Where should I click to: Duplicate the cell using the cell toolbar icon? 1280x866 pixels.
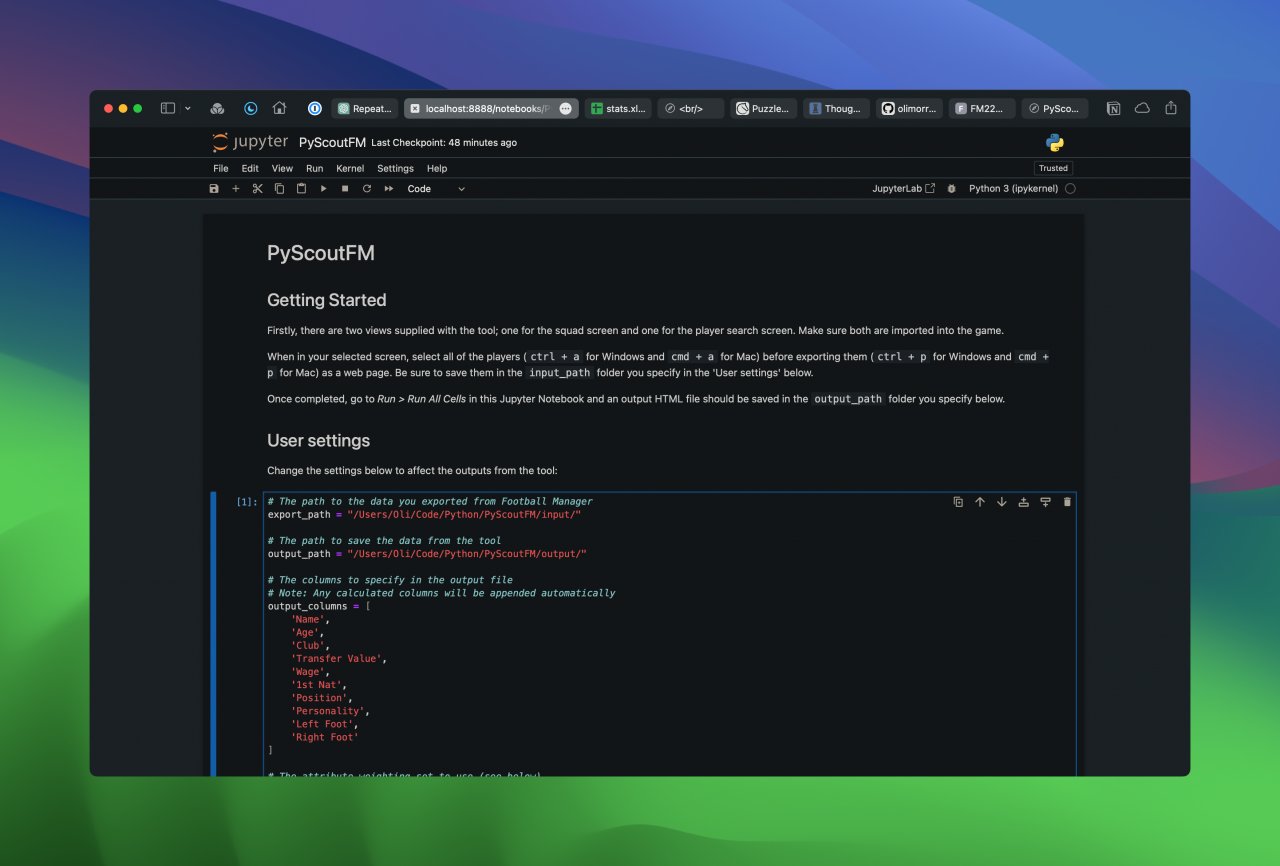[x=958, y=502]
